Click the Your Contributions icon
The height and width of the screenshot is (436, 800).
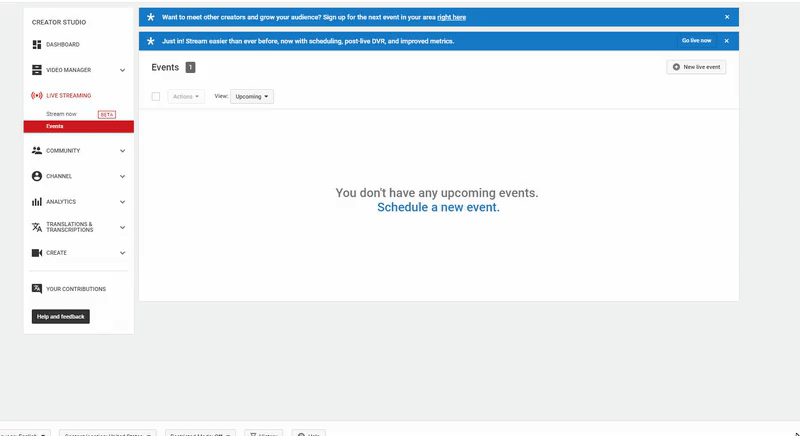(x=37, y=289)
